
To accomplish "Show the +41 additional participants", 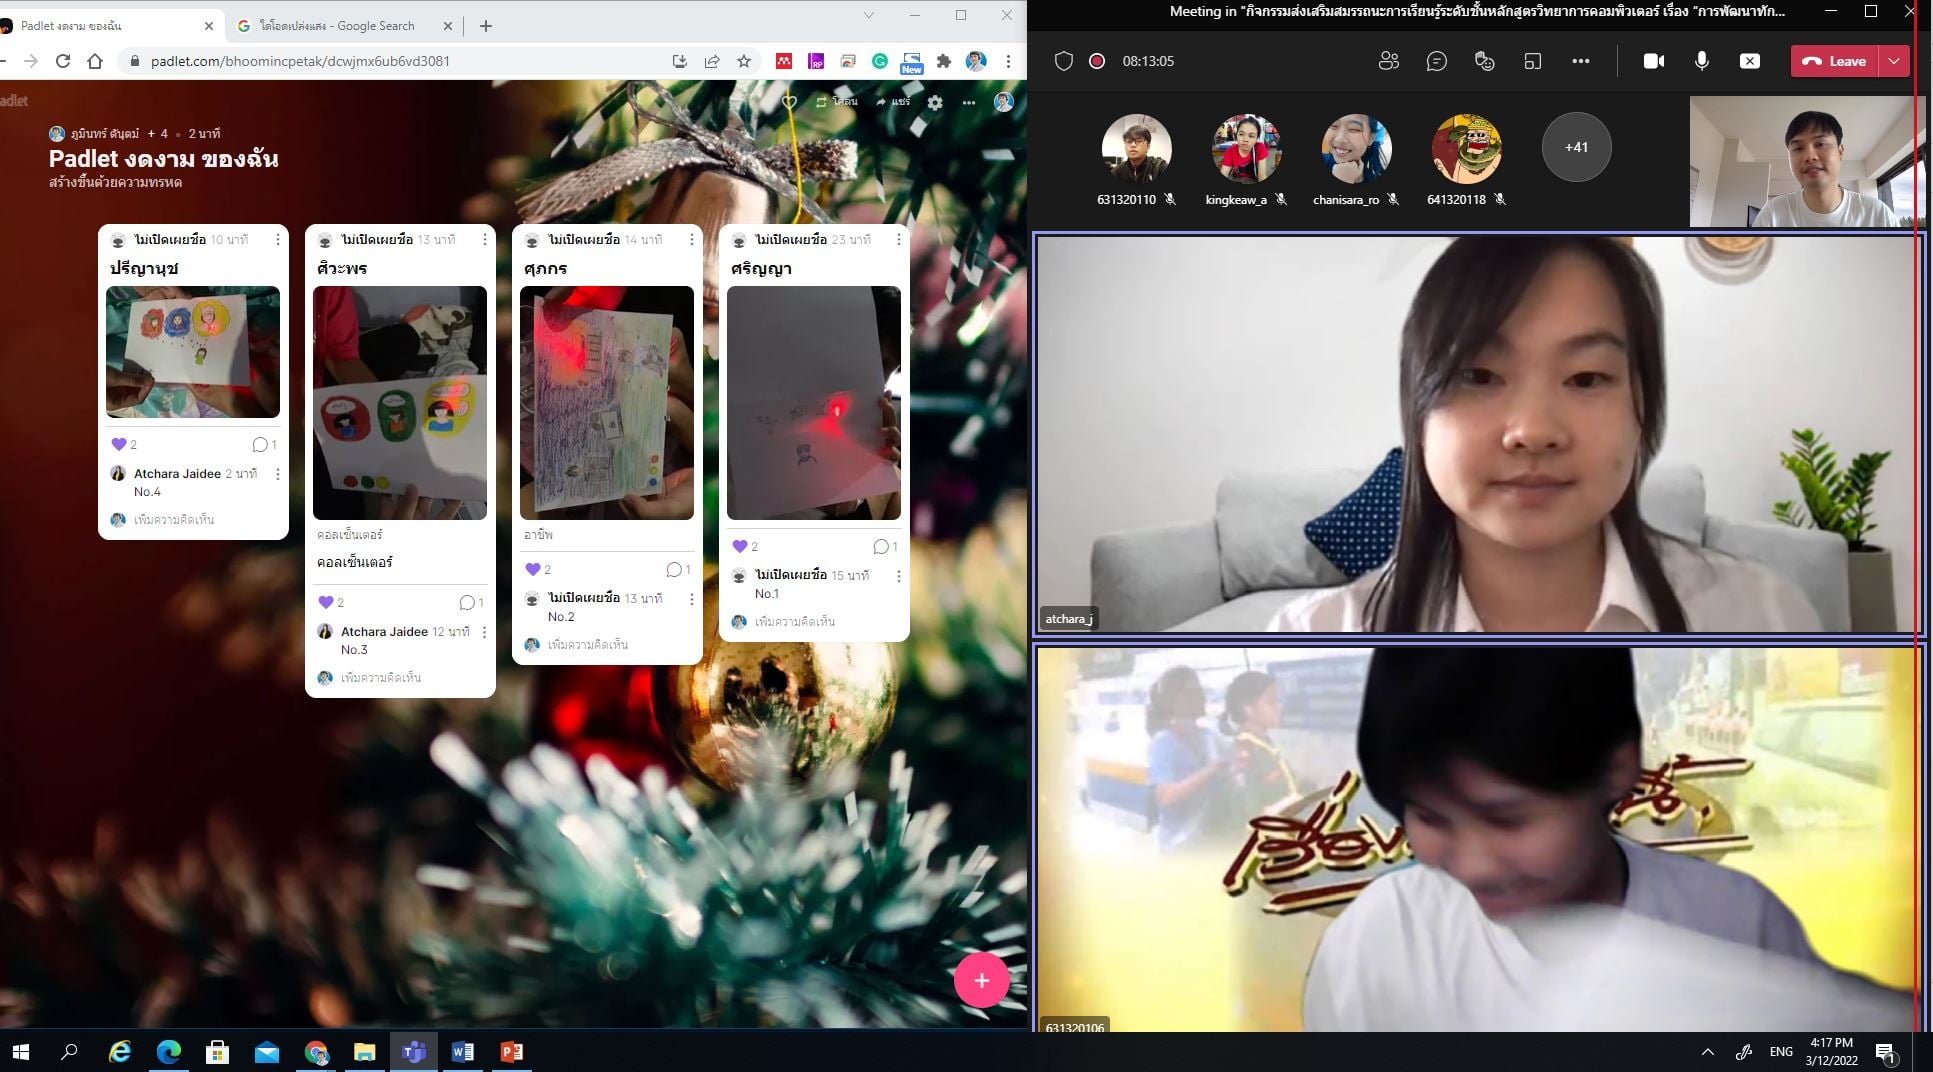I will coord(1576,147).
